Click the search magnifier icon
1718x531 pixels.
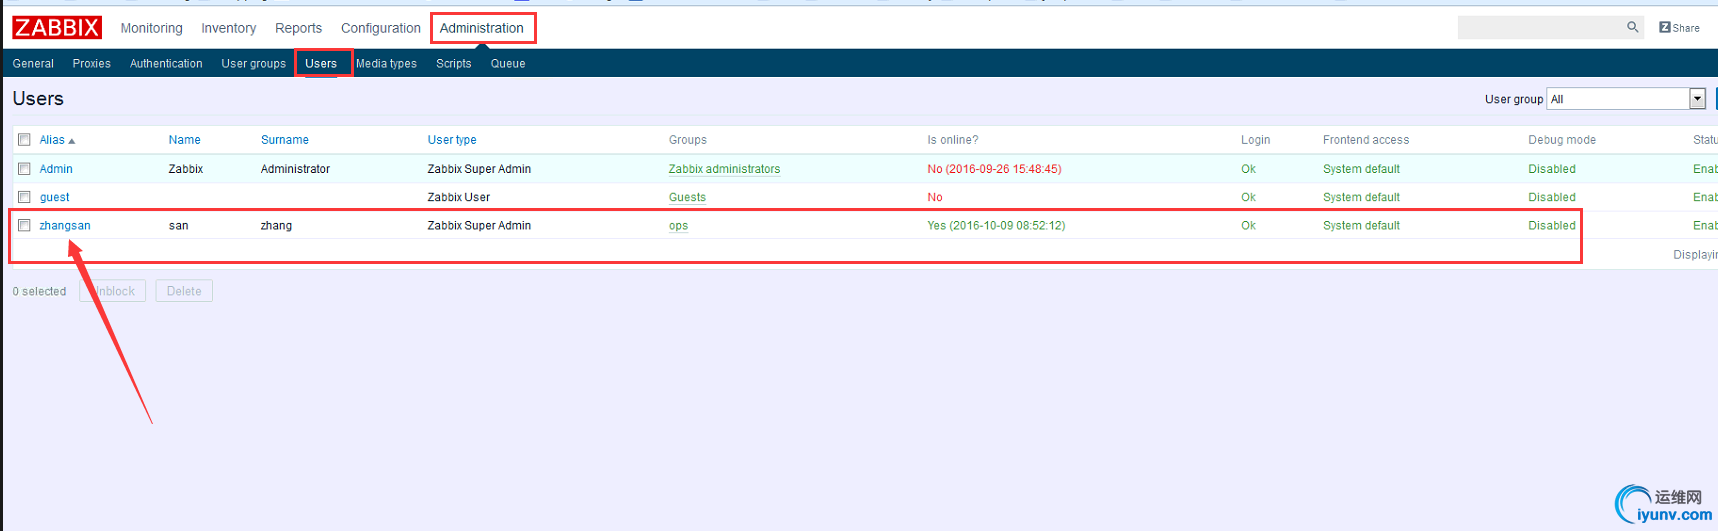coord(1632,27)
